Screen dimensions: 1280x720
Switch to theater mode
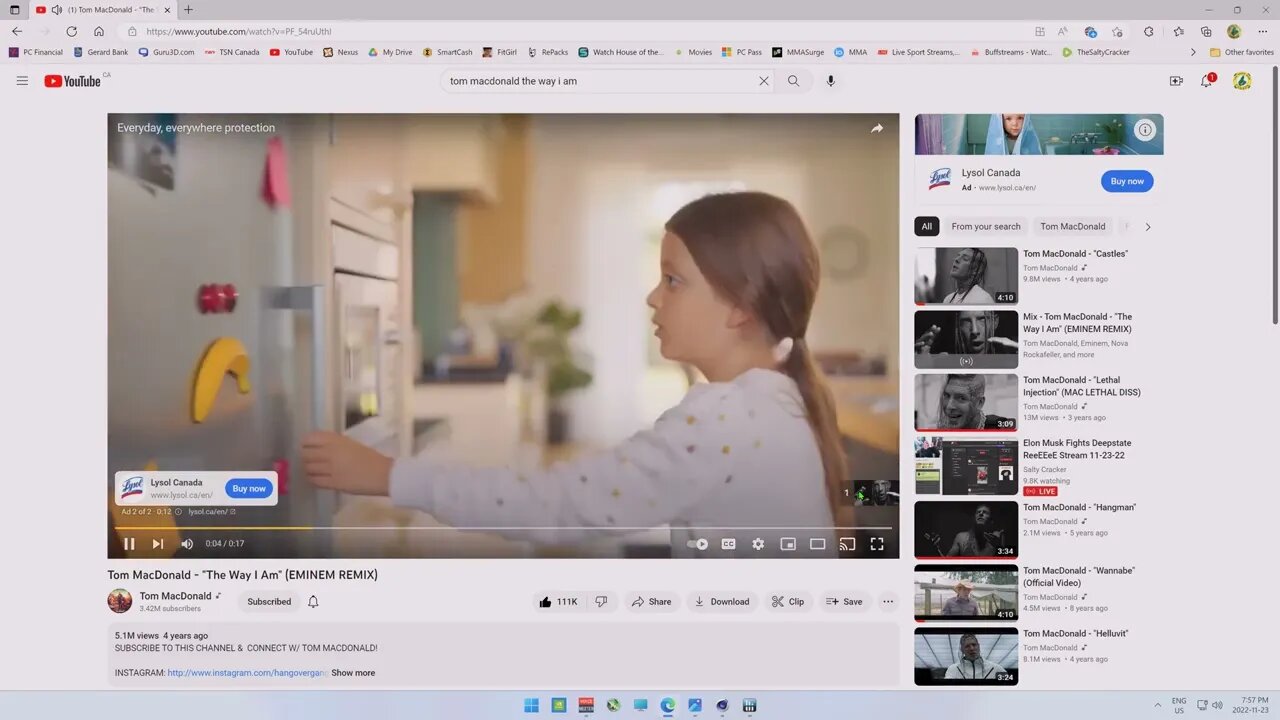coord(817,544)
